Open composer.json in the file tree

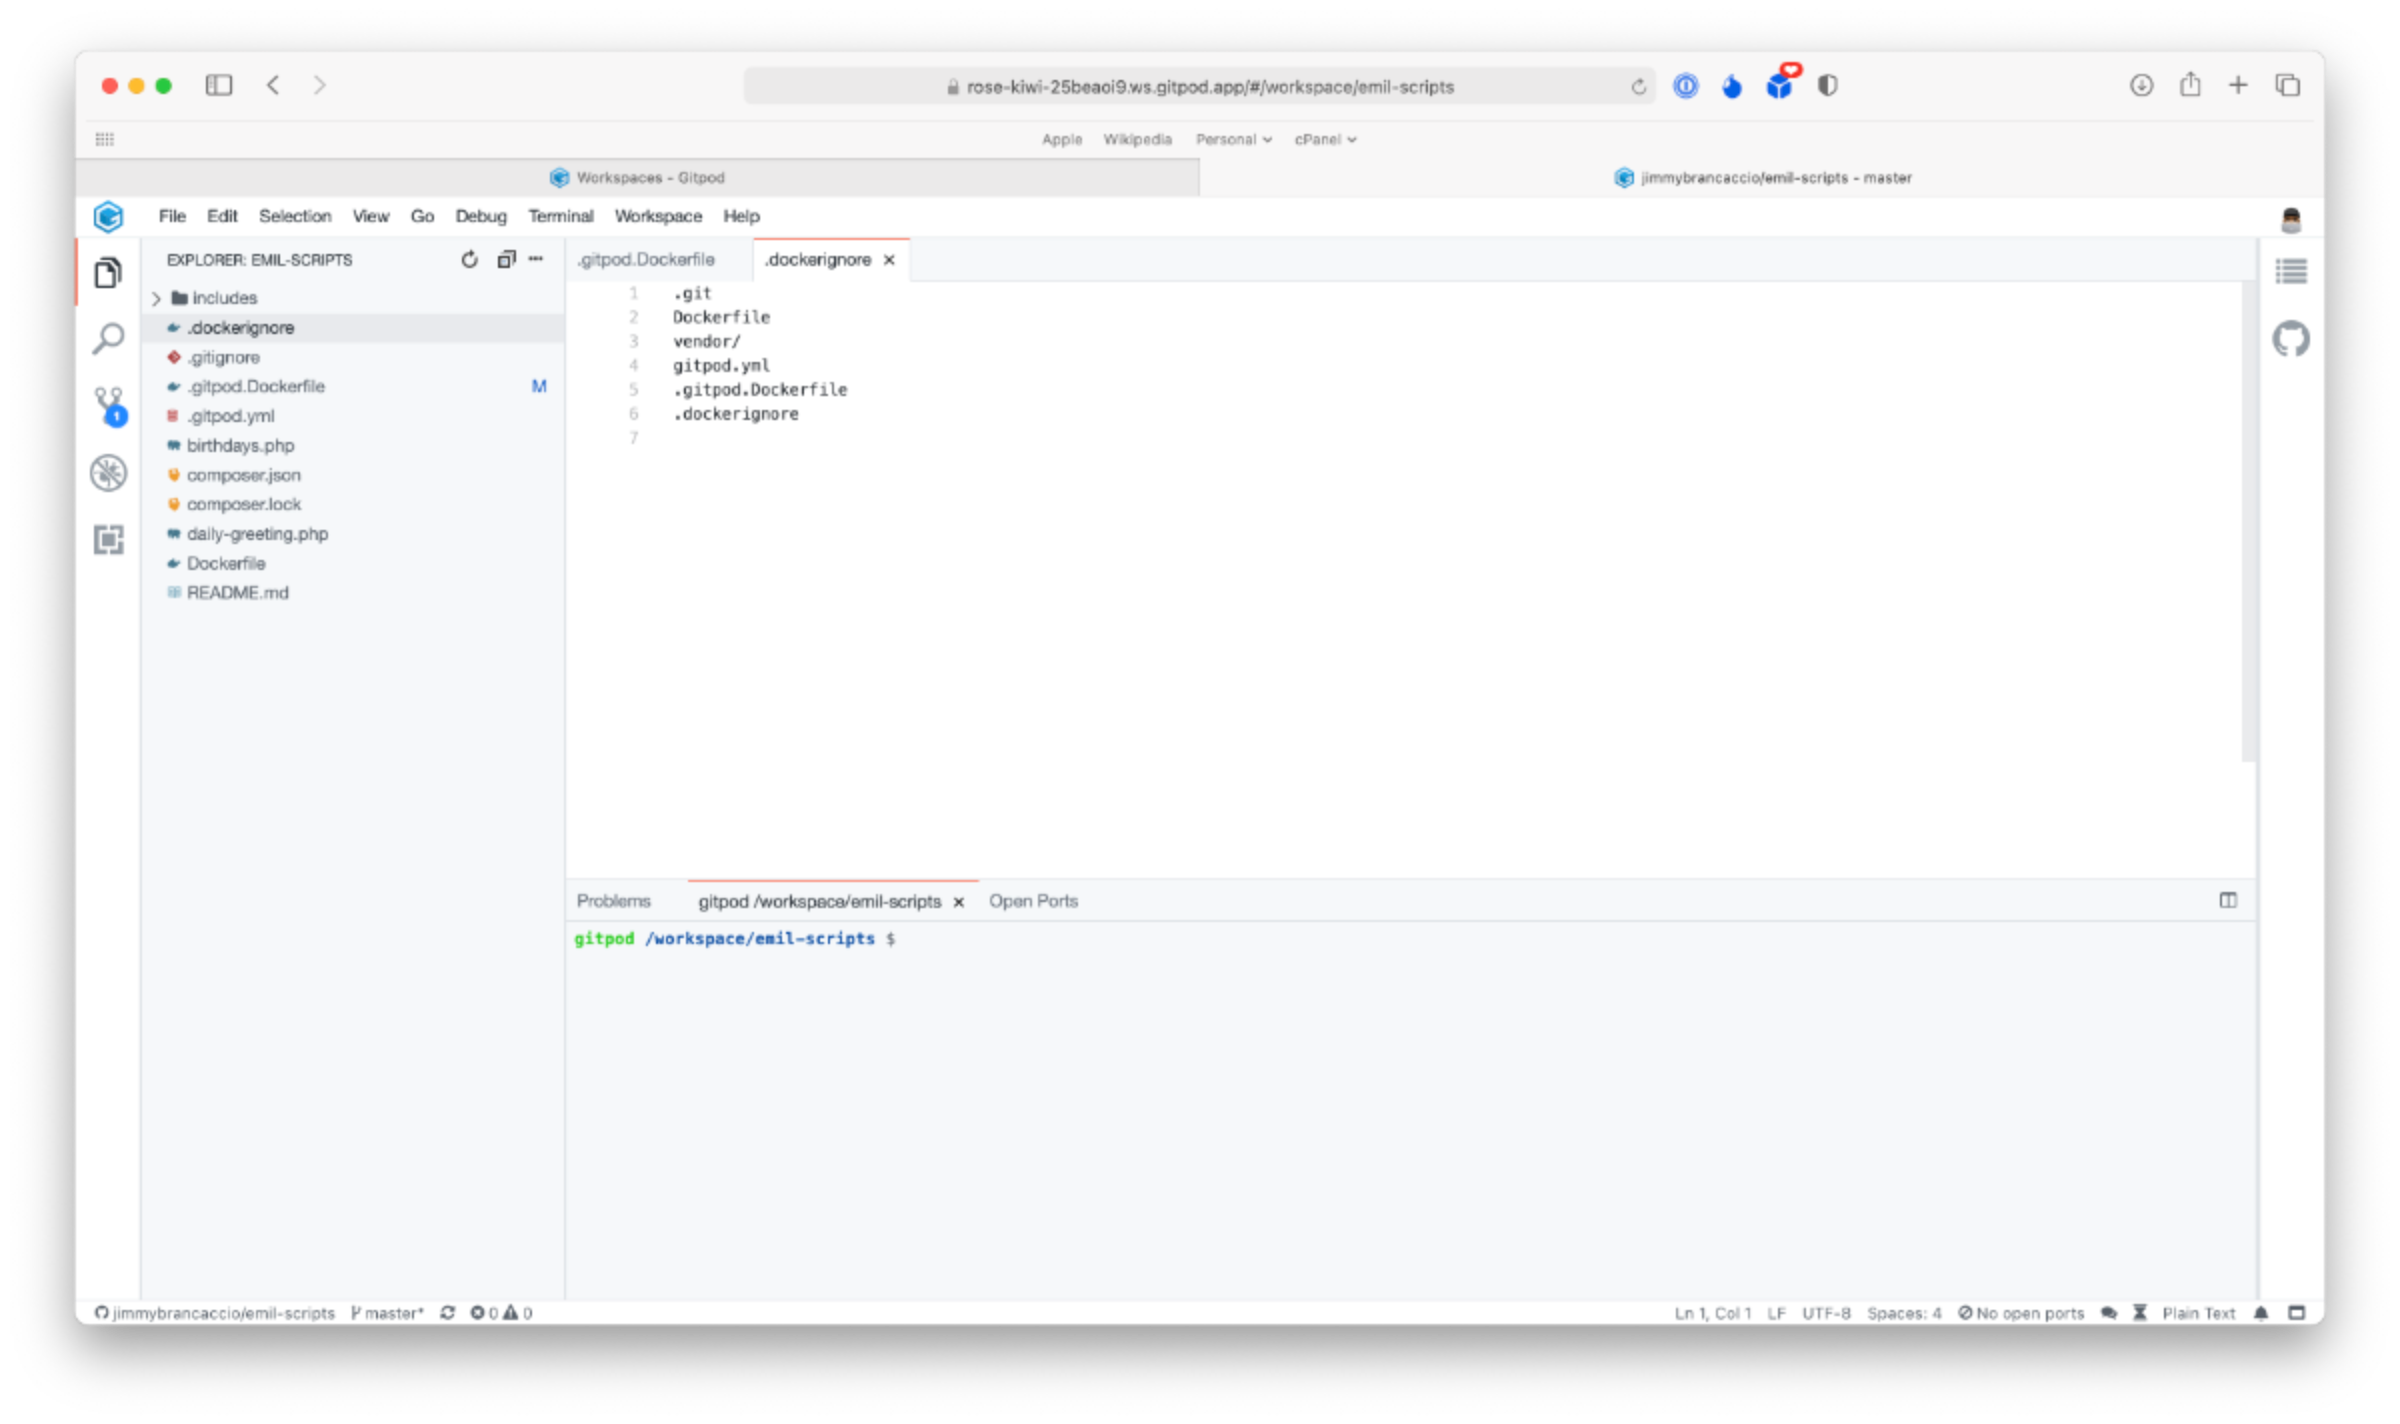[x=243, y=475]
